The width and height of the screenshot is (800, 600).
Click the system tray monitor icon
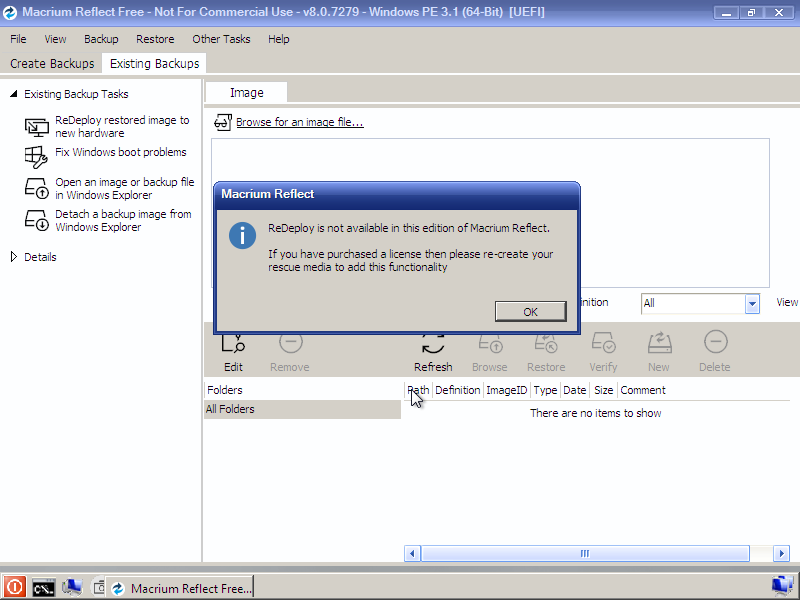783,586
